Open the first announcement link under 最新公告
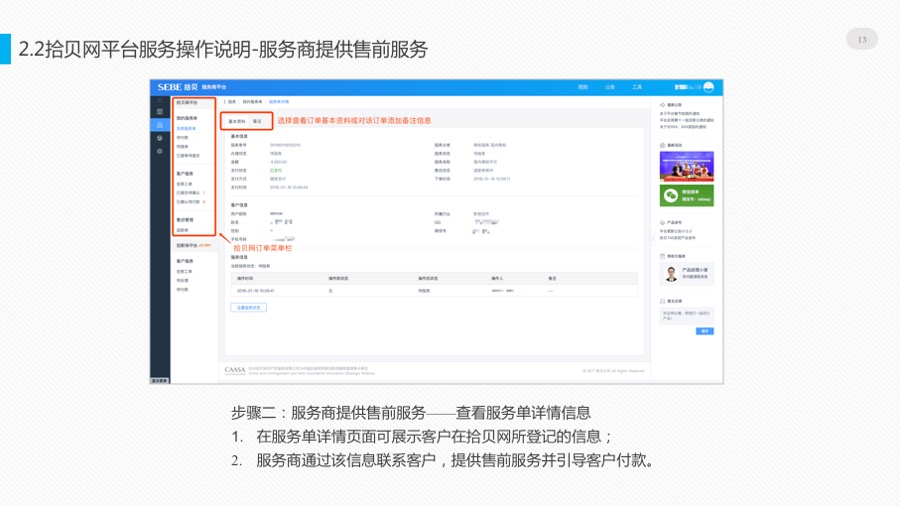The height and width of the screenshot is (506, 900). click(x=680, y=114)
